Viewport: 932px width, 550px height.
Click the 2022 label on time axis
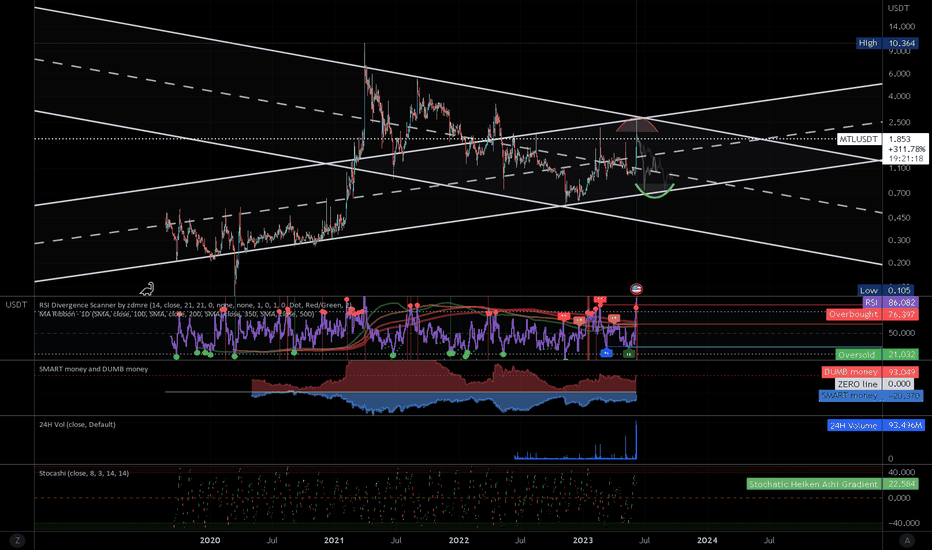click(x=459, y=540)
